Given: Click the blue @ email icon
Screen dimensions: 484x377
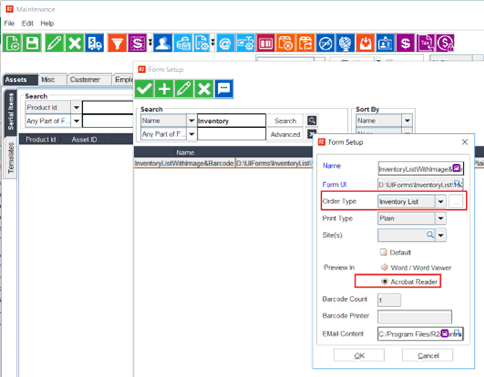Looking at the screenshot, I should (225, 43).
